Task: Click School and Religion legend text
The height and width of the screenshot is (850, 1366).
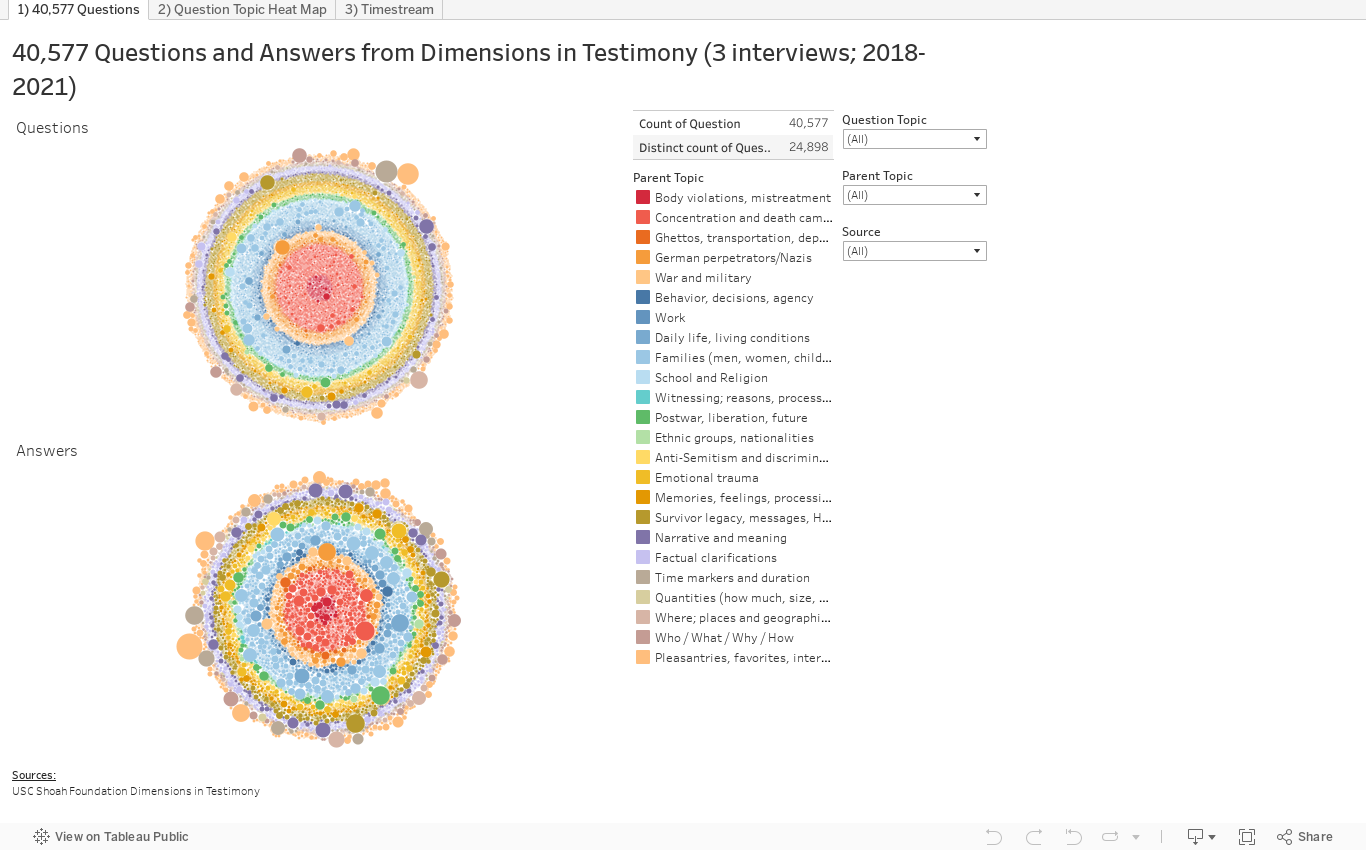Action: 711,378
